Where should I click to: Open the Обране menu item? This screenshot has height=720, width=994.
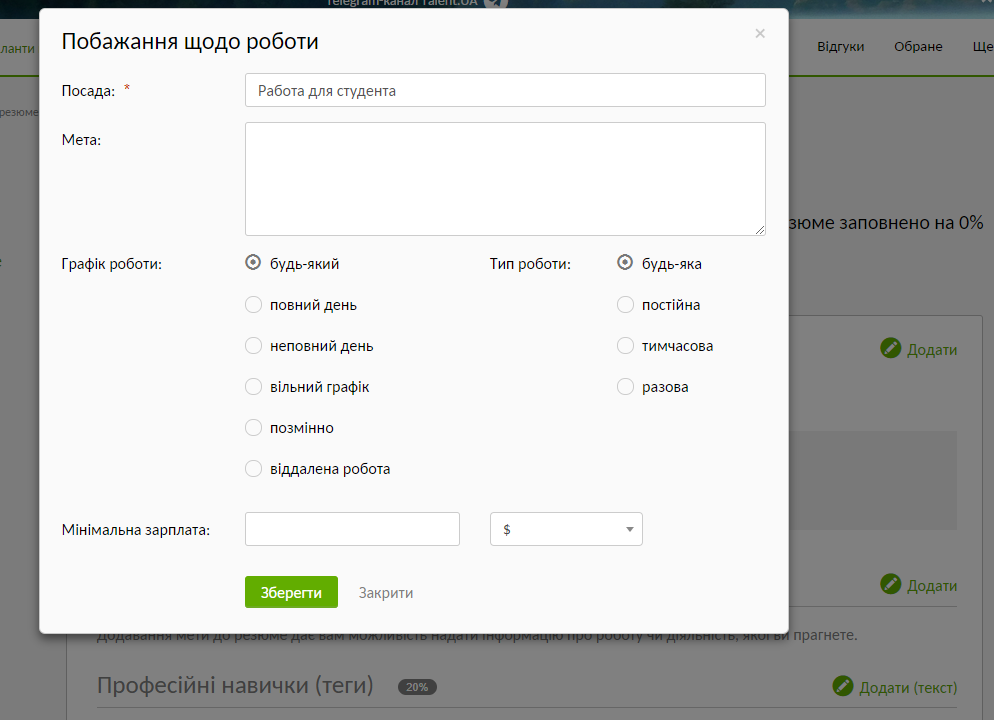918,46
